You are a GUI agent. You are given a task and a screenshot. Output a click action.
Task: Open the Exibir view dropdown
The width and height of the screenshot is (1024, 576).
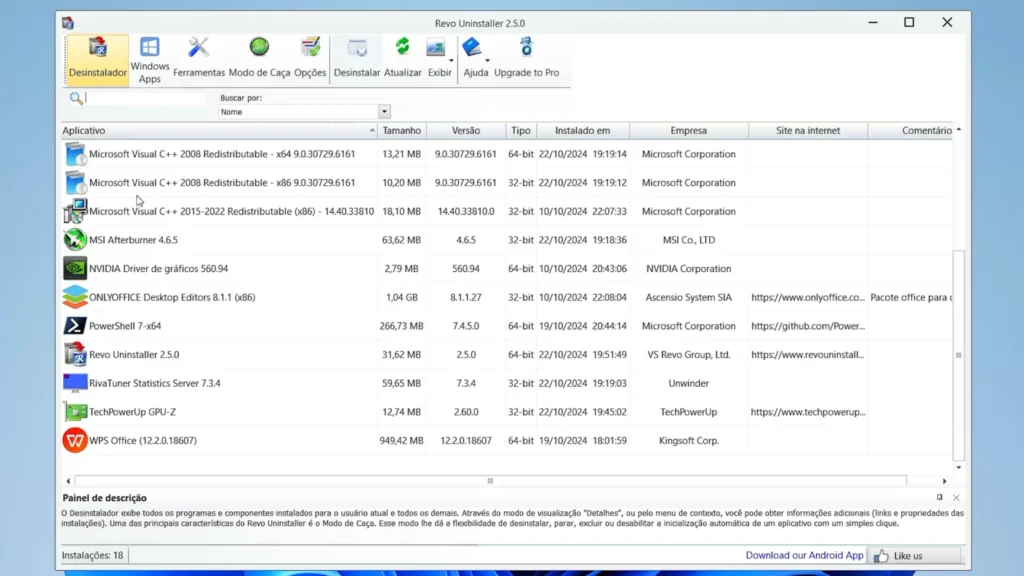coord(451,60)
